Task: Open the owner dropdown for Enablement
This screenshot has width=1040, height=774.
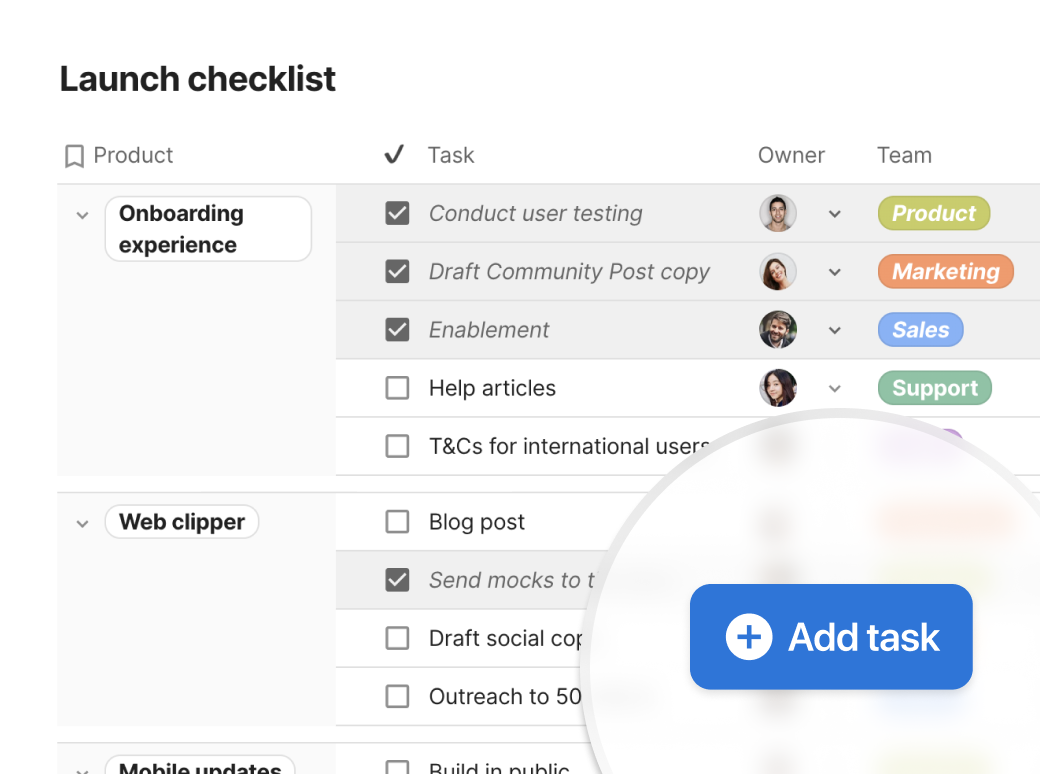Action: (x=835, y=330)
